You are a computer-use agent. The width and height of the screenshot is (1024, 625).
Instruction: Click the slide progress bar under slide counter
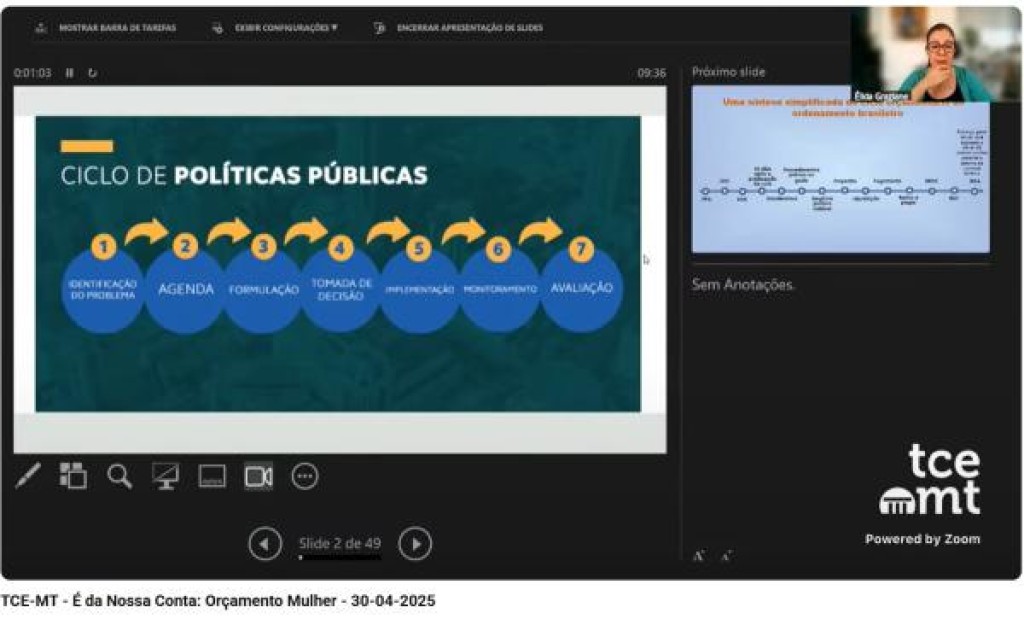pyautogui.click(x=340, y=557)
